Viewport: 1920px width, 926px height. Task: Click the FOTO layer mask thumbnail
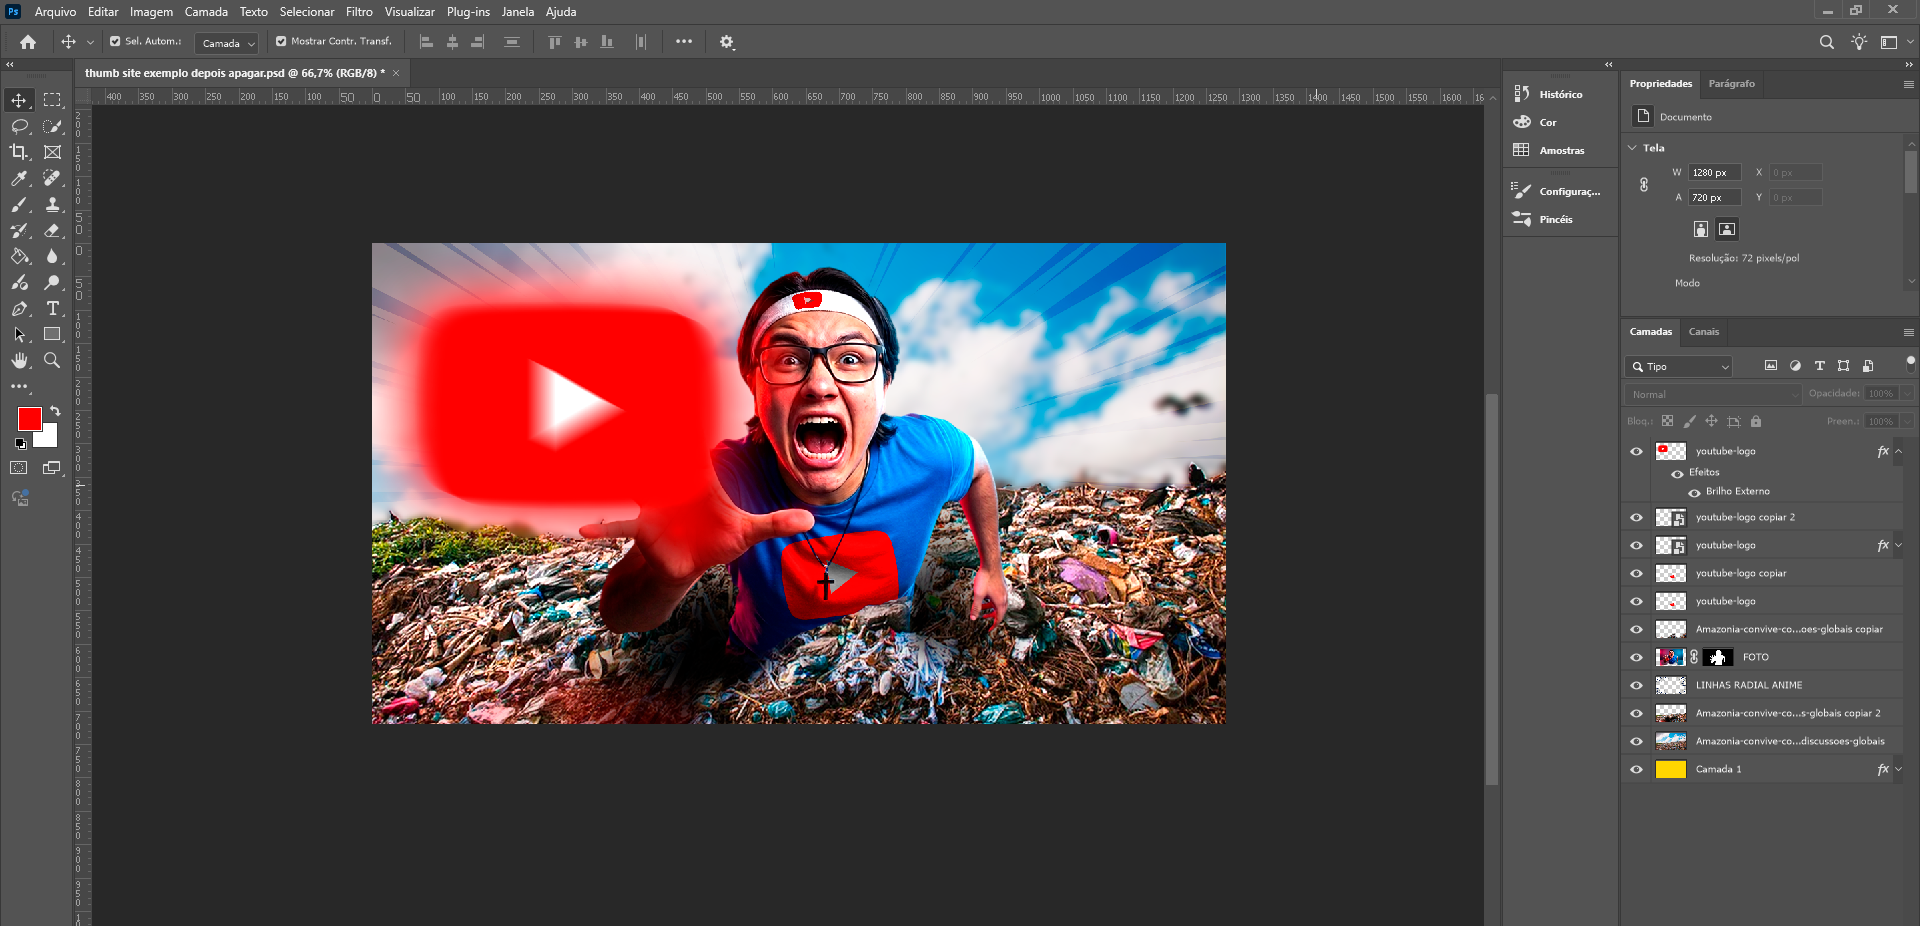click(x=1718, y=657)
